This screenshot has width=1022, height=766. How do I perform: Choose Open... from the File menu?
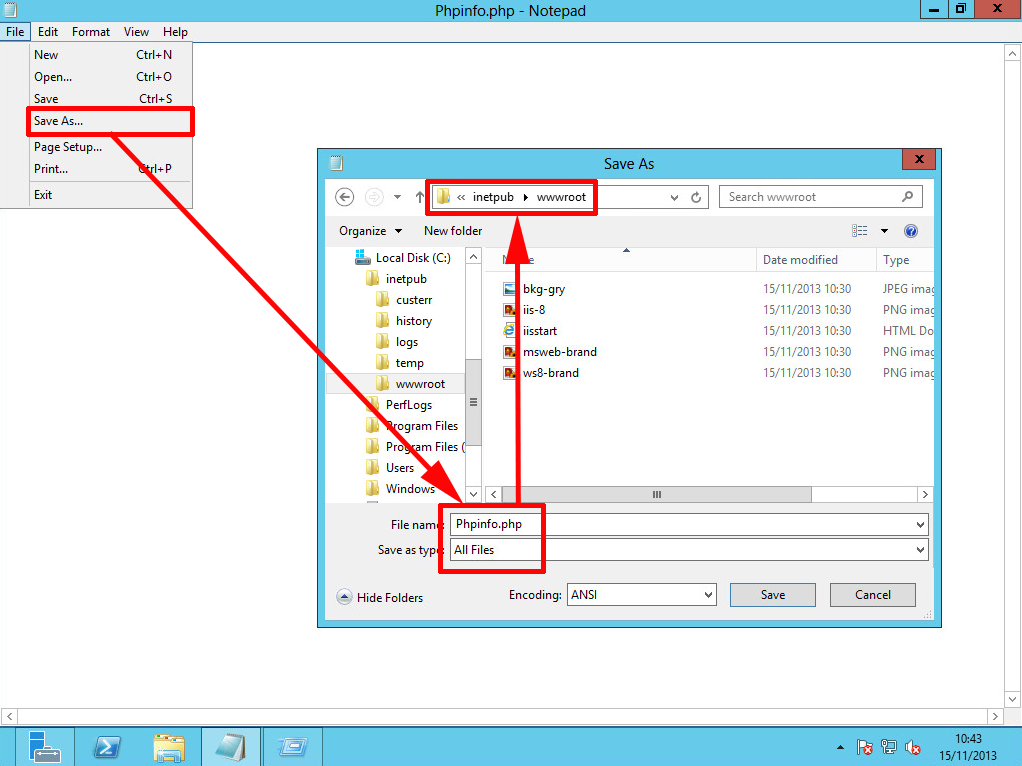pos(110,77)
